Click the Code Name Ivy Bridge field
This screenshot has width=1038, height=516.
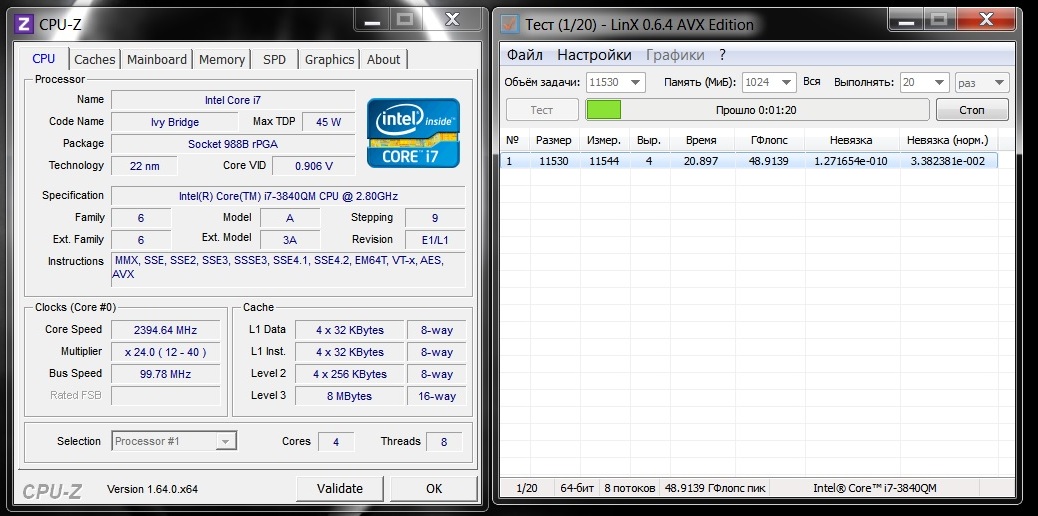click(174, 122)
